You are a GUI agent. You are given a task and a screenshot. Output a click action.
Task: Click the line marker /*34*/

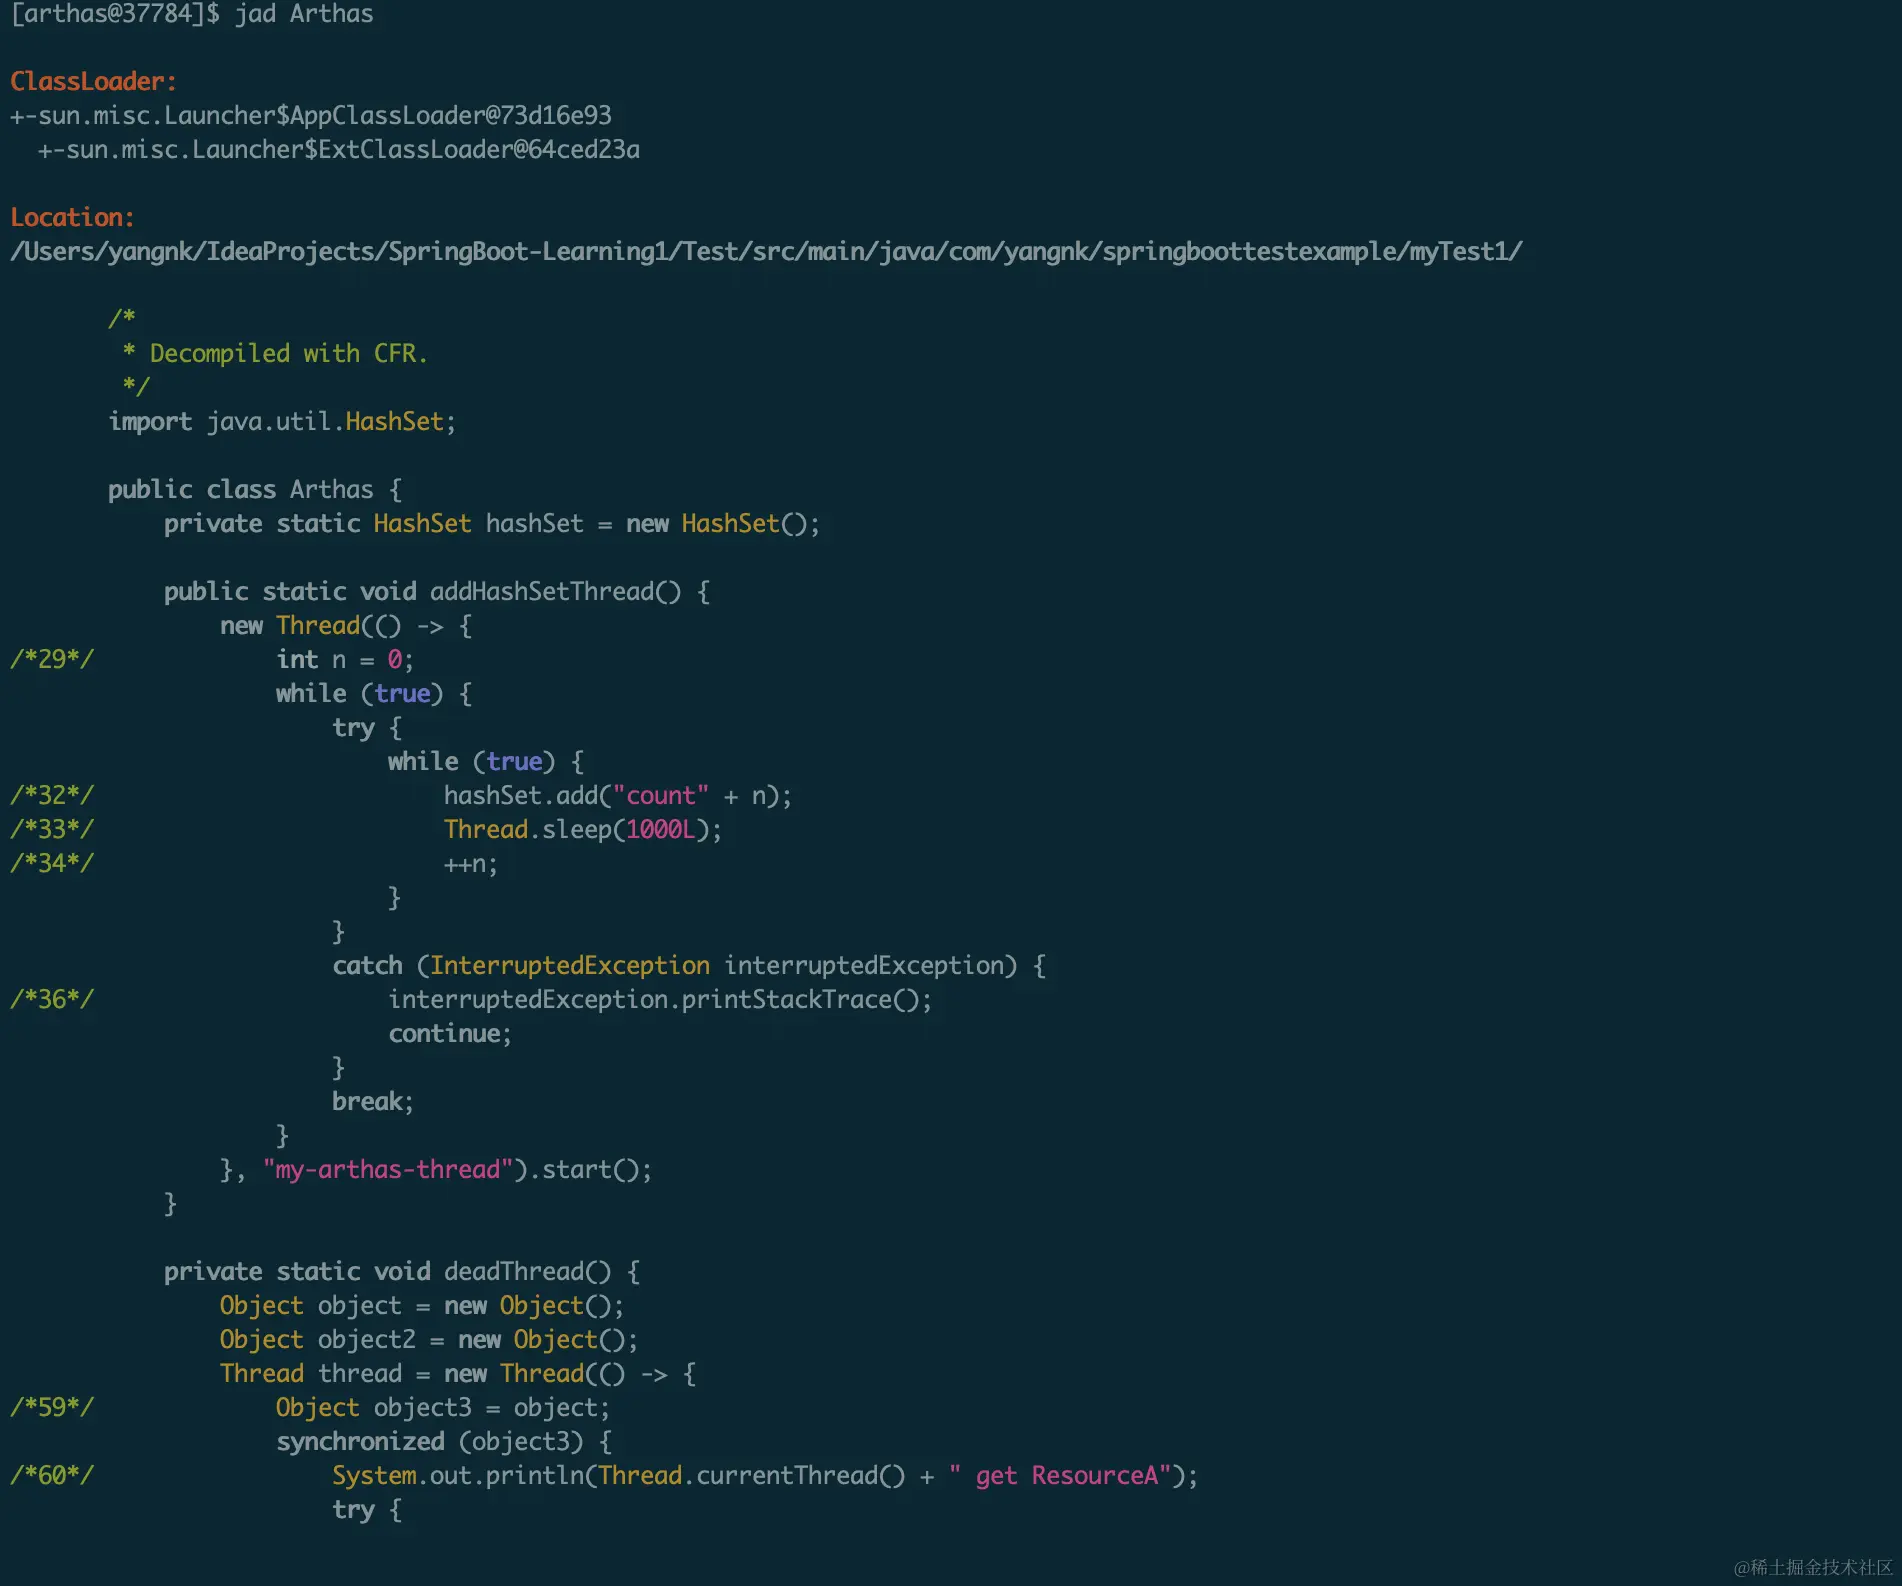[x=52, y=863]
